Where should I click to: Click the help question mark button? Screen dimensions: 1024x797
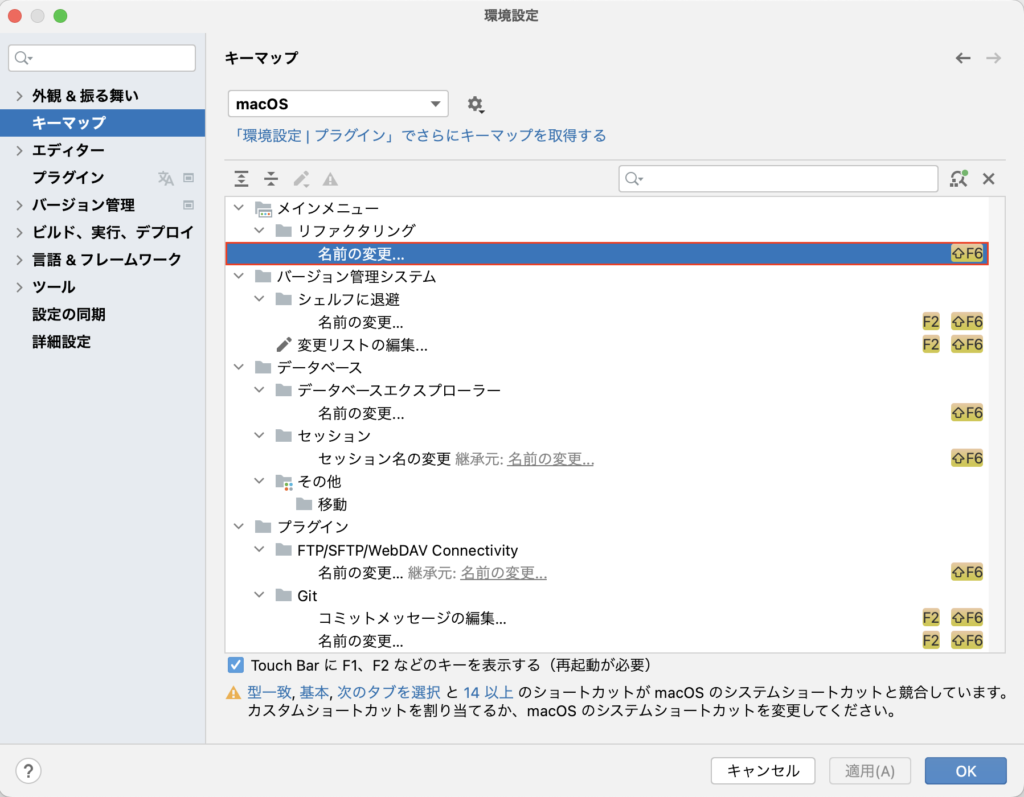click(x=28, y=771)
